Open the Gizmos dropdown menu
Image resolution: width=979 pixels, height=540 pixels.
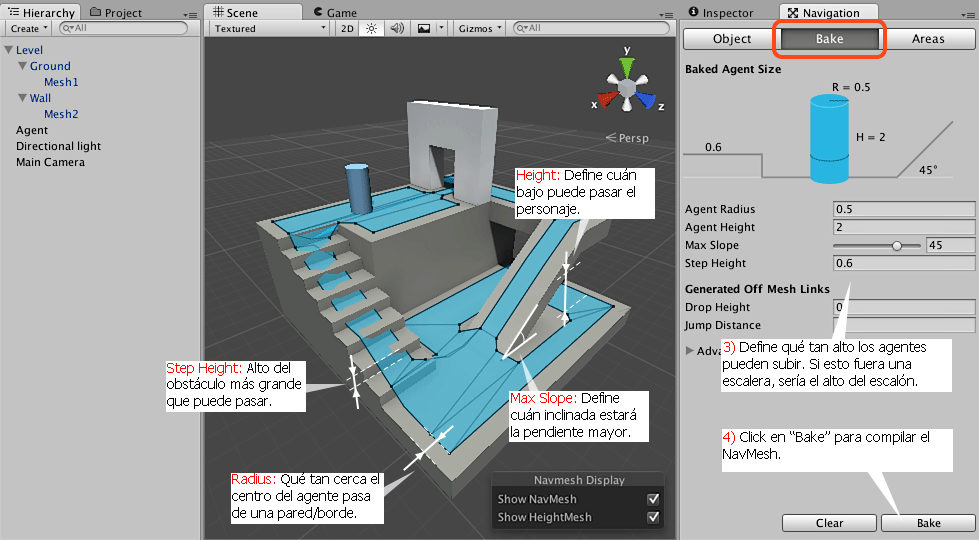[x=480, y=29]
